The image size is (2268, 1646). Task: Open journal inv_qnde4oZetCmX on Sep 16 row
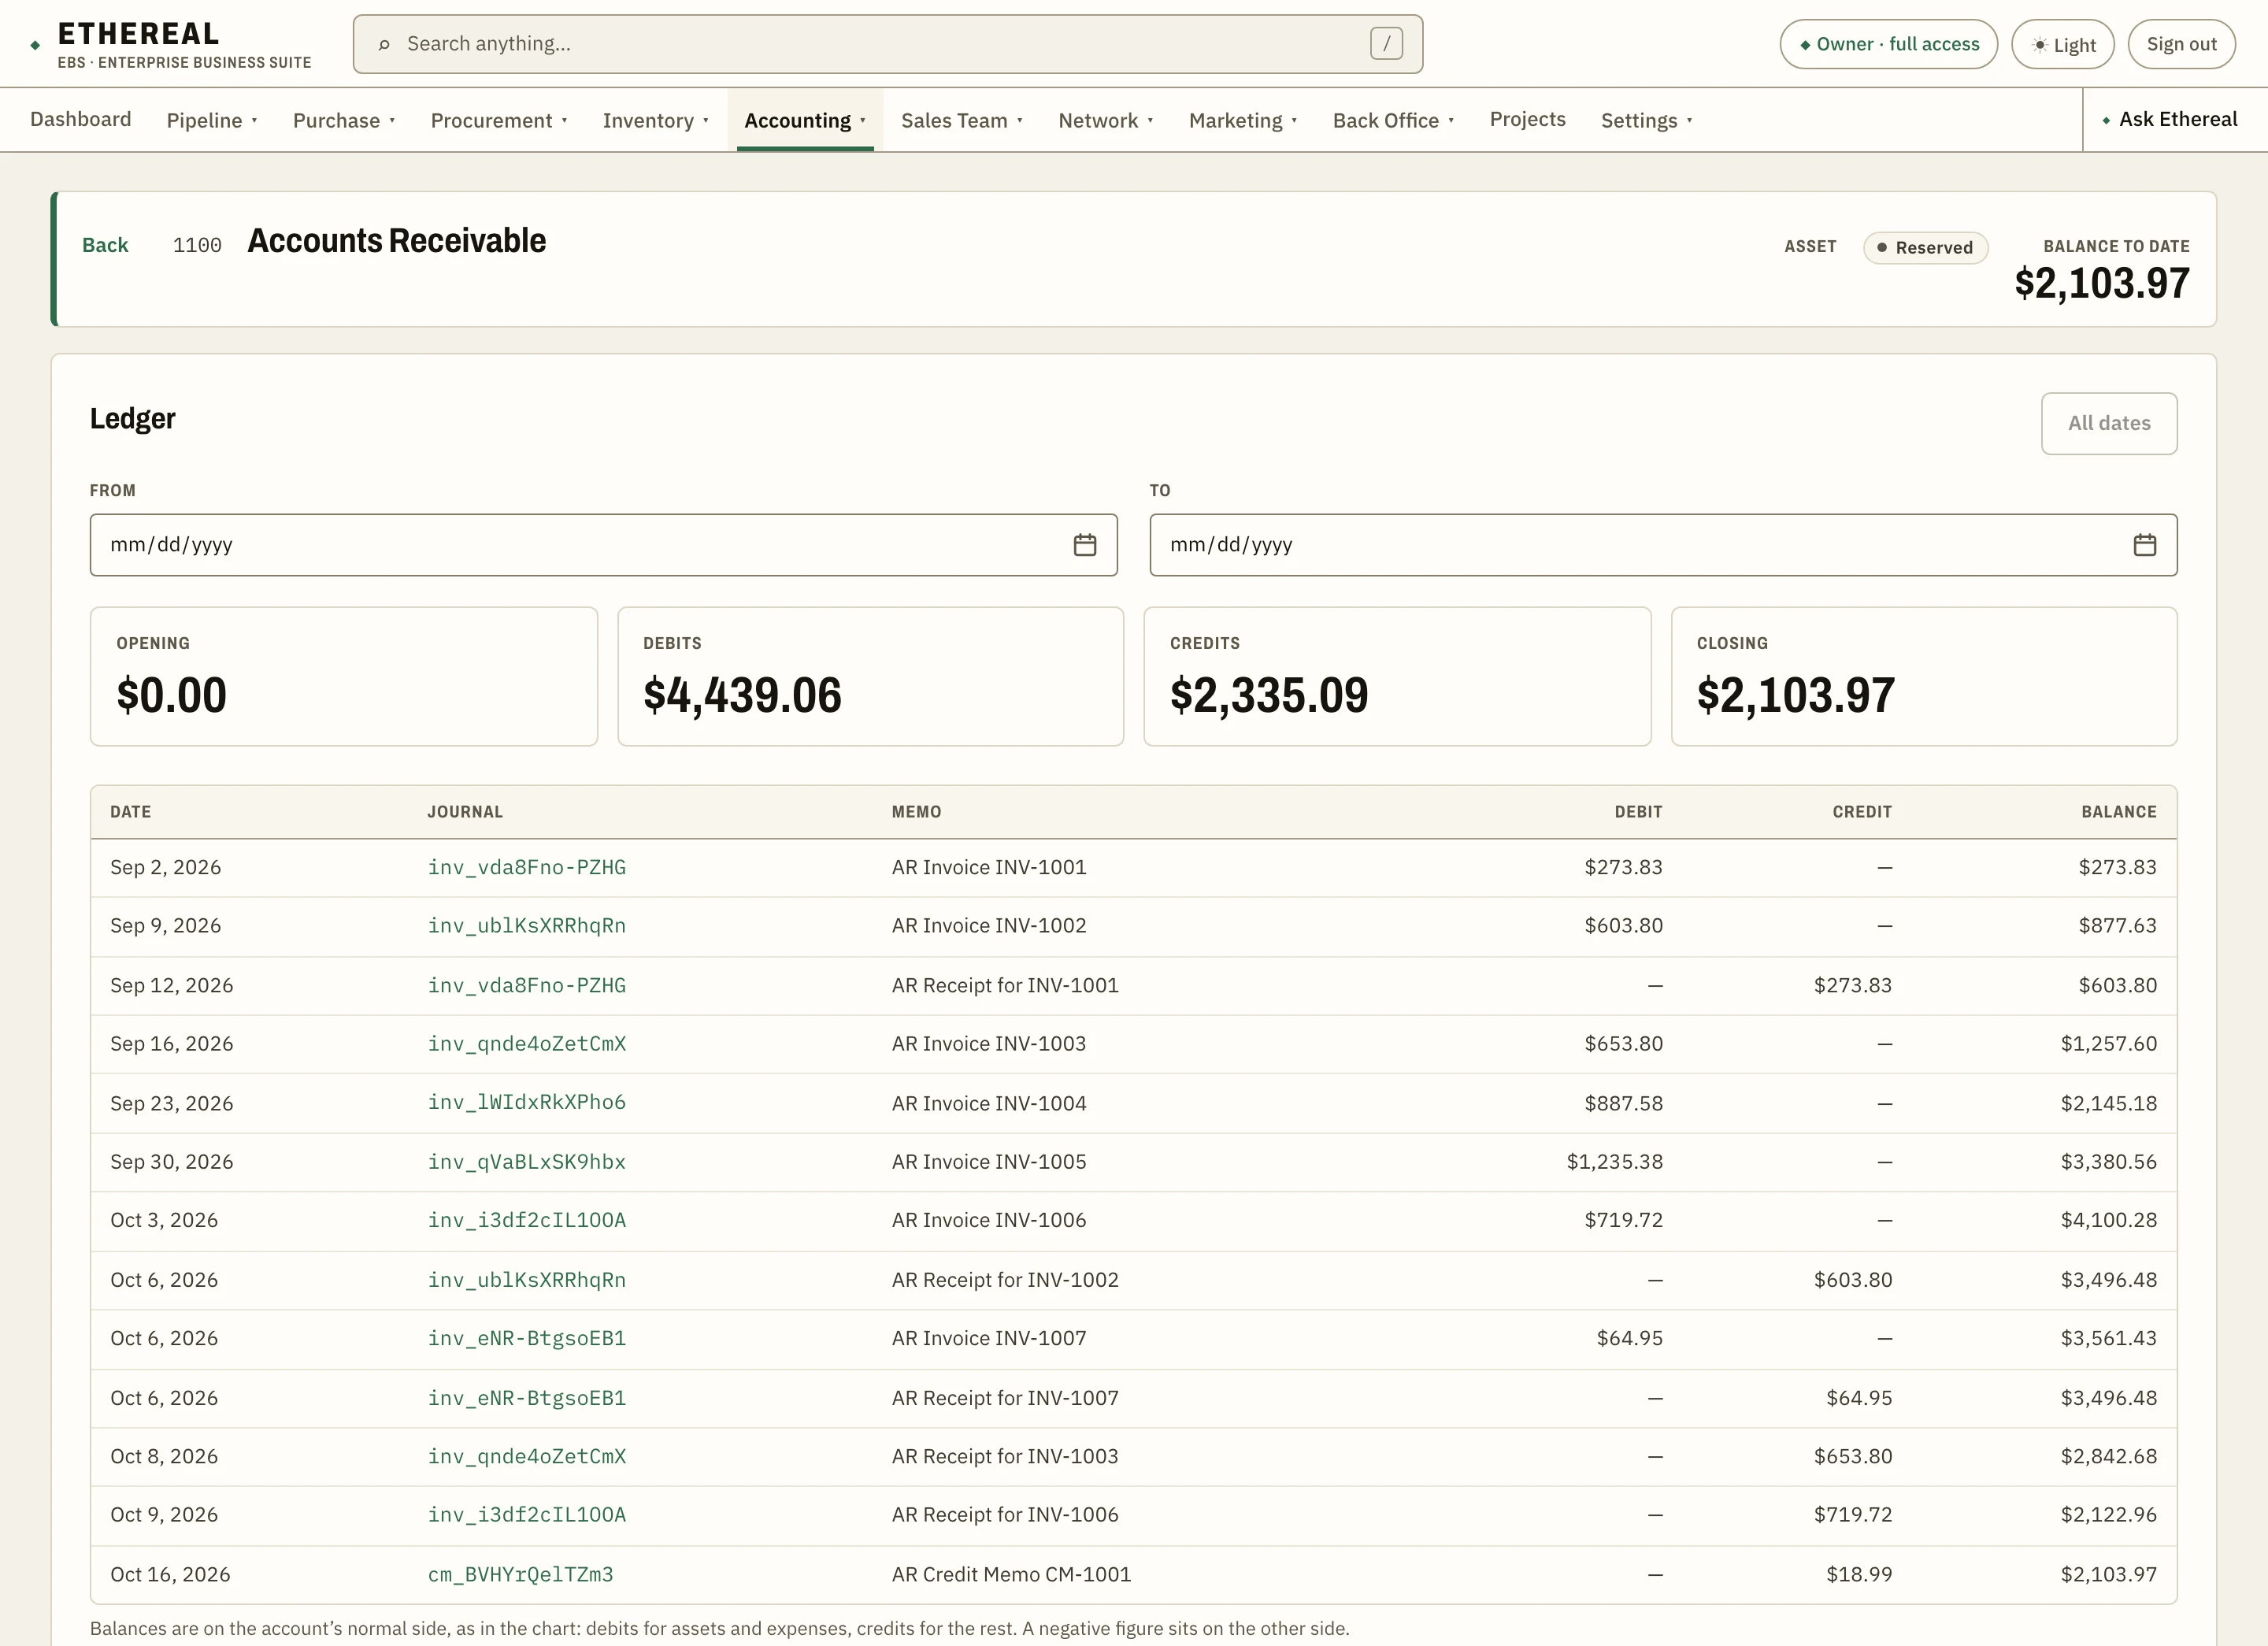coord(527,1043)
